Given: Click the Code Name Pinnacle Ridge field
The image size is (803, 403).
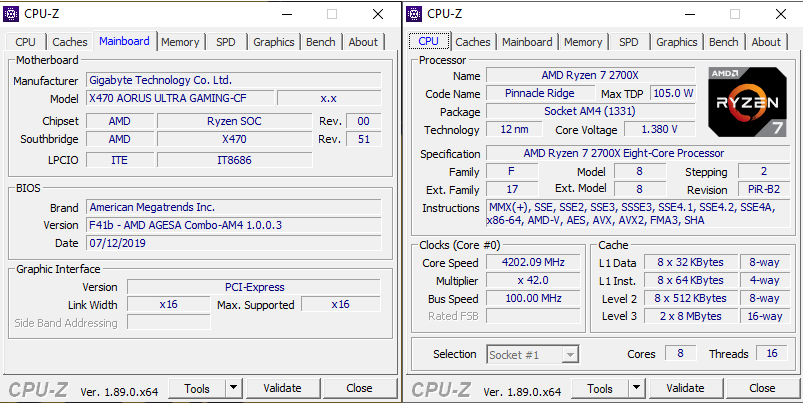Looking at the screenshot, I should click(x=540, y=93).
